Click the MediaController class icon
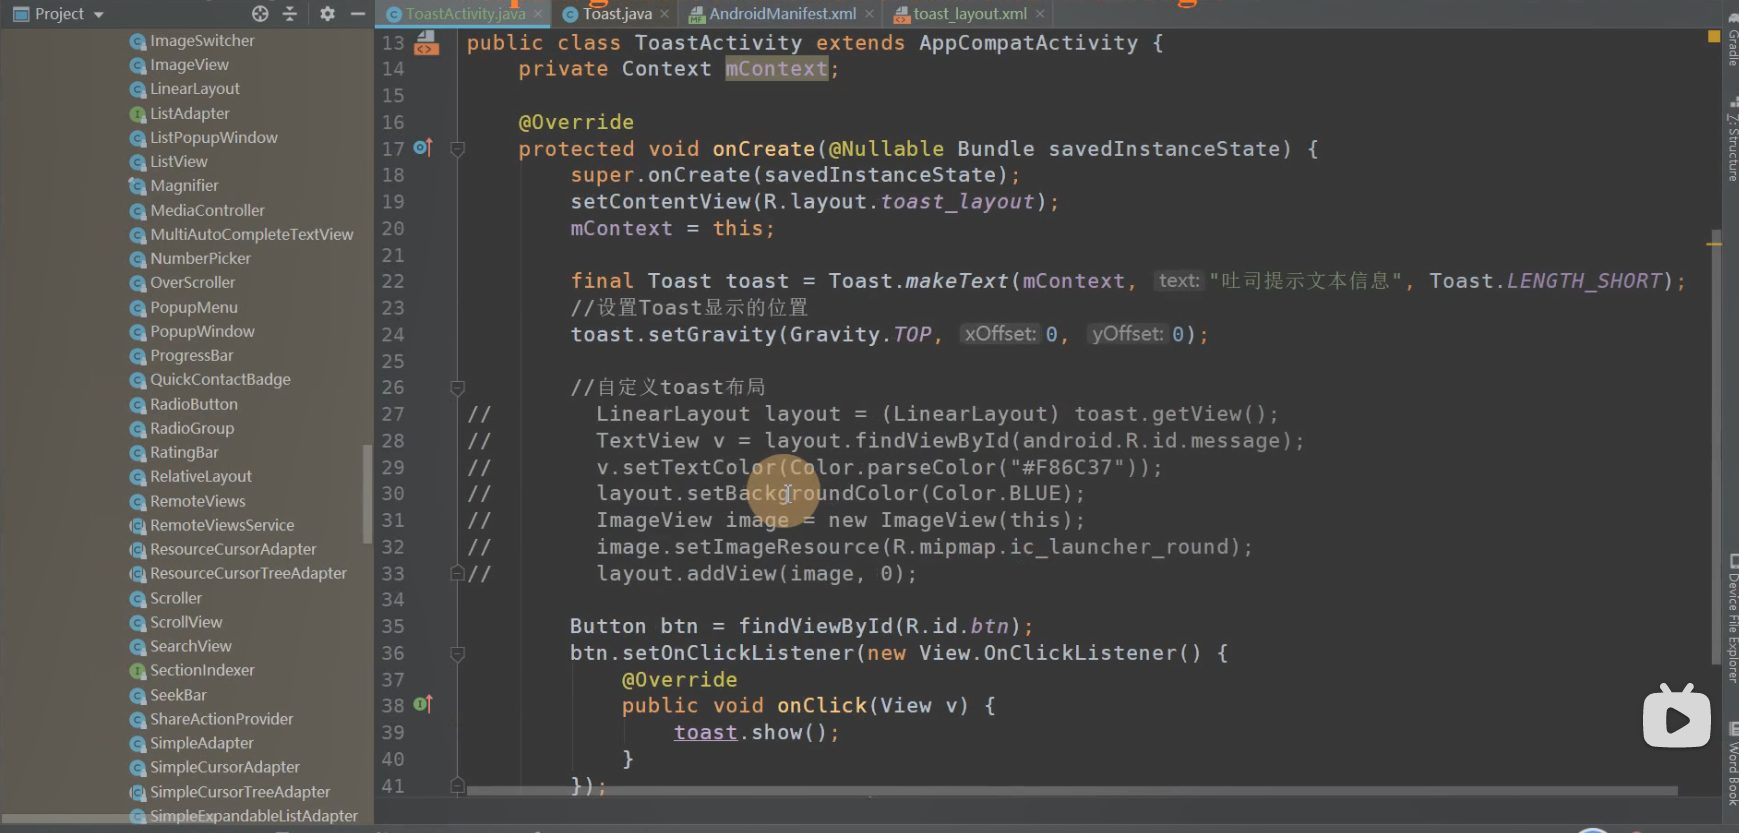Image resolution: width=1739 pixels, height=833 pixels. coord(138,211)
